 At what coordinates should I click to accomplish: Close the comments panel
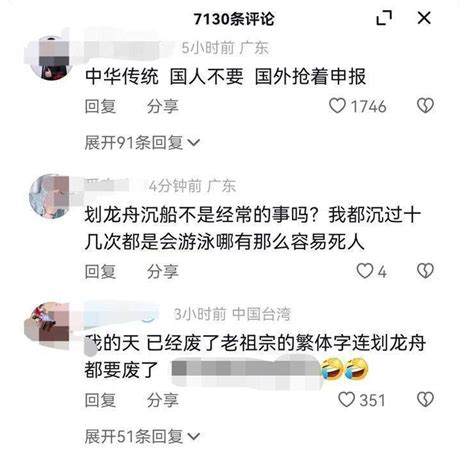[x=424, y=18]
